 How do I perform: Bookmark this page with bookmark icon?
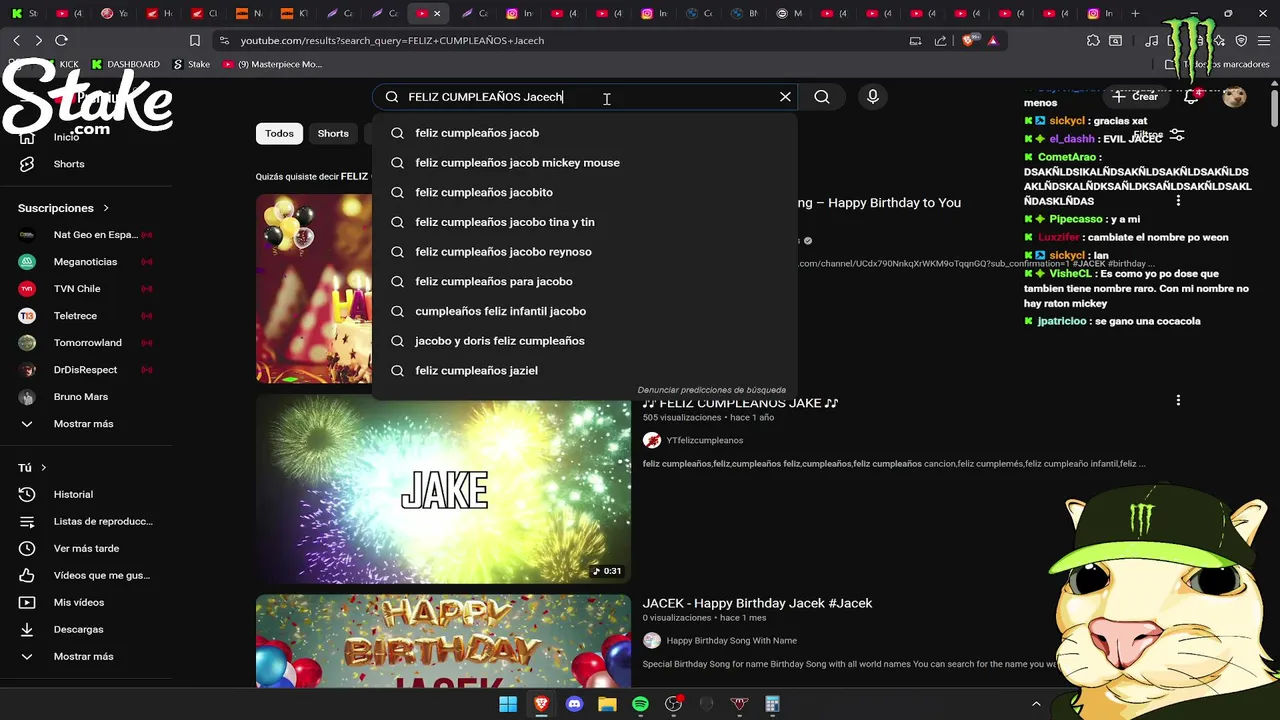pos(195,41)
